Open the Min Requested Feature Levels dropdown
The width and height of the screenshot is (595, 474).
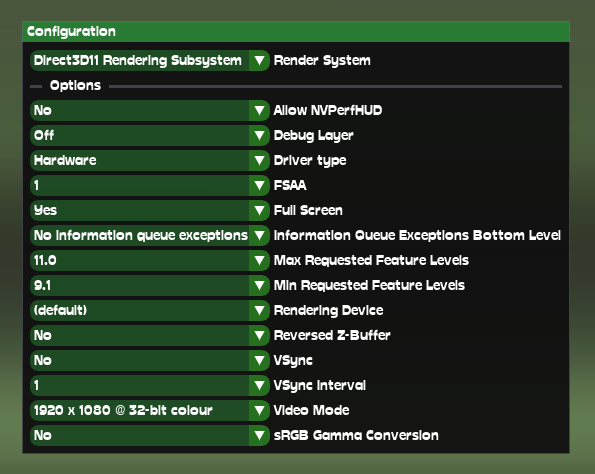coord(150,285)
